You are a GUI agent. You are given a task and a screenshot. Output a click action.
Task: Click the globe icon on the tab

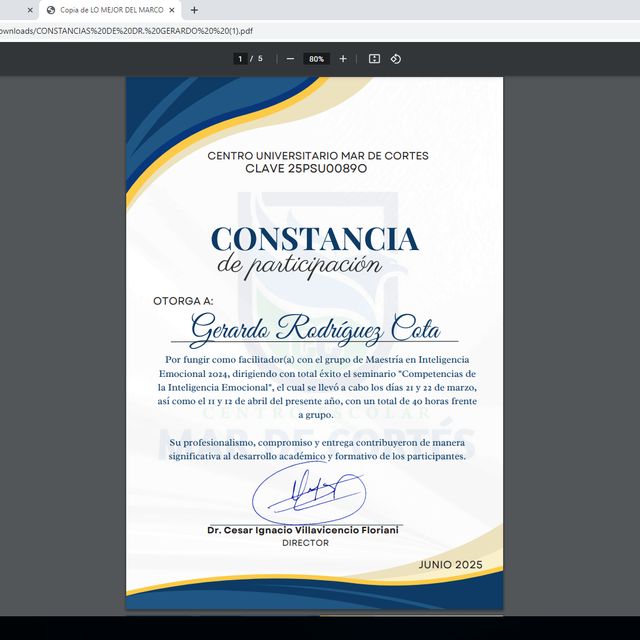51,10
